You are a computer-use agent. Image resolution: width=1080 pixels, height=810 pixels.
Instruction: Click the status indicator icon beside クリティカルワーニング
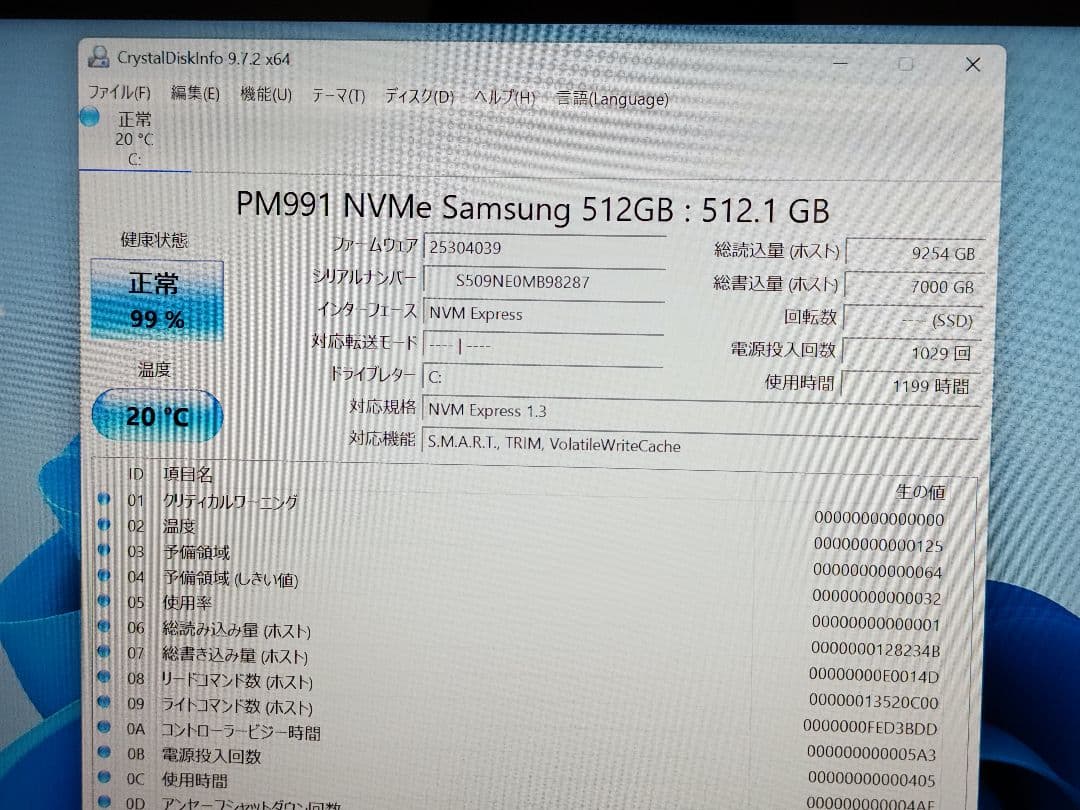[106, 500]
